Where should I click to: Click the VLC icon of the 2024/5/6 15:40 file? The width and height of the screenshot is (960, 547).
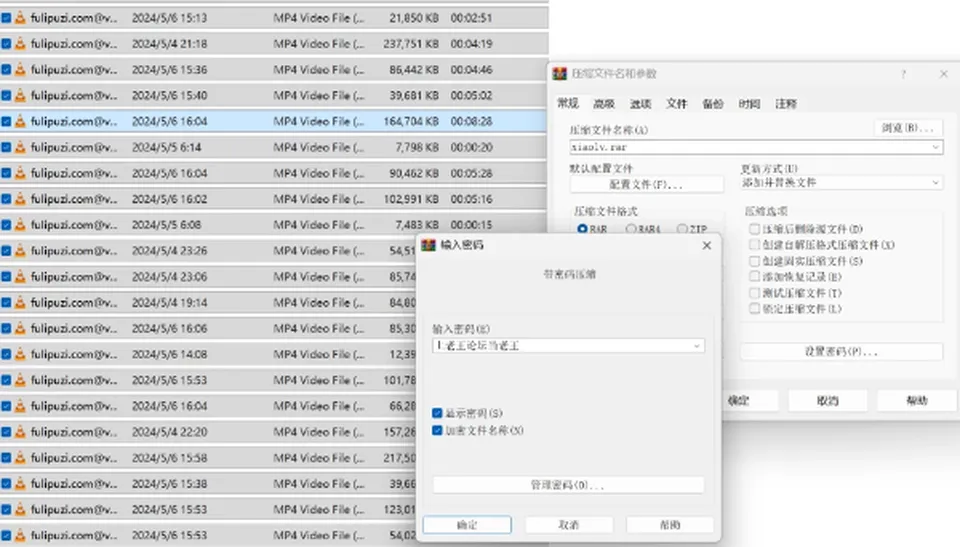click(x=20, y=95)
